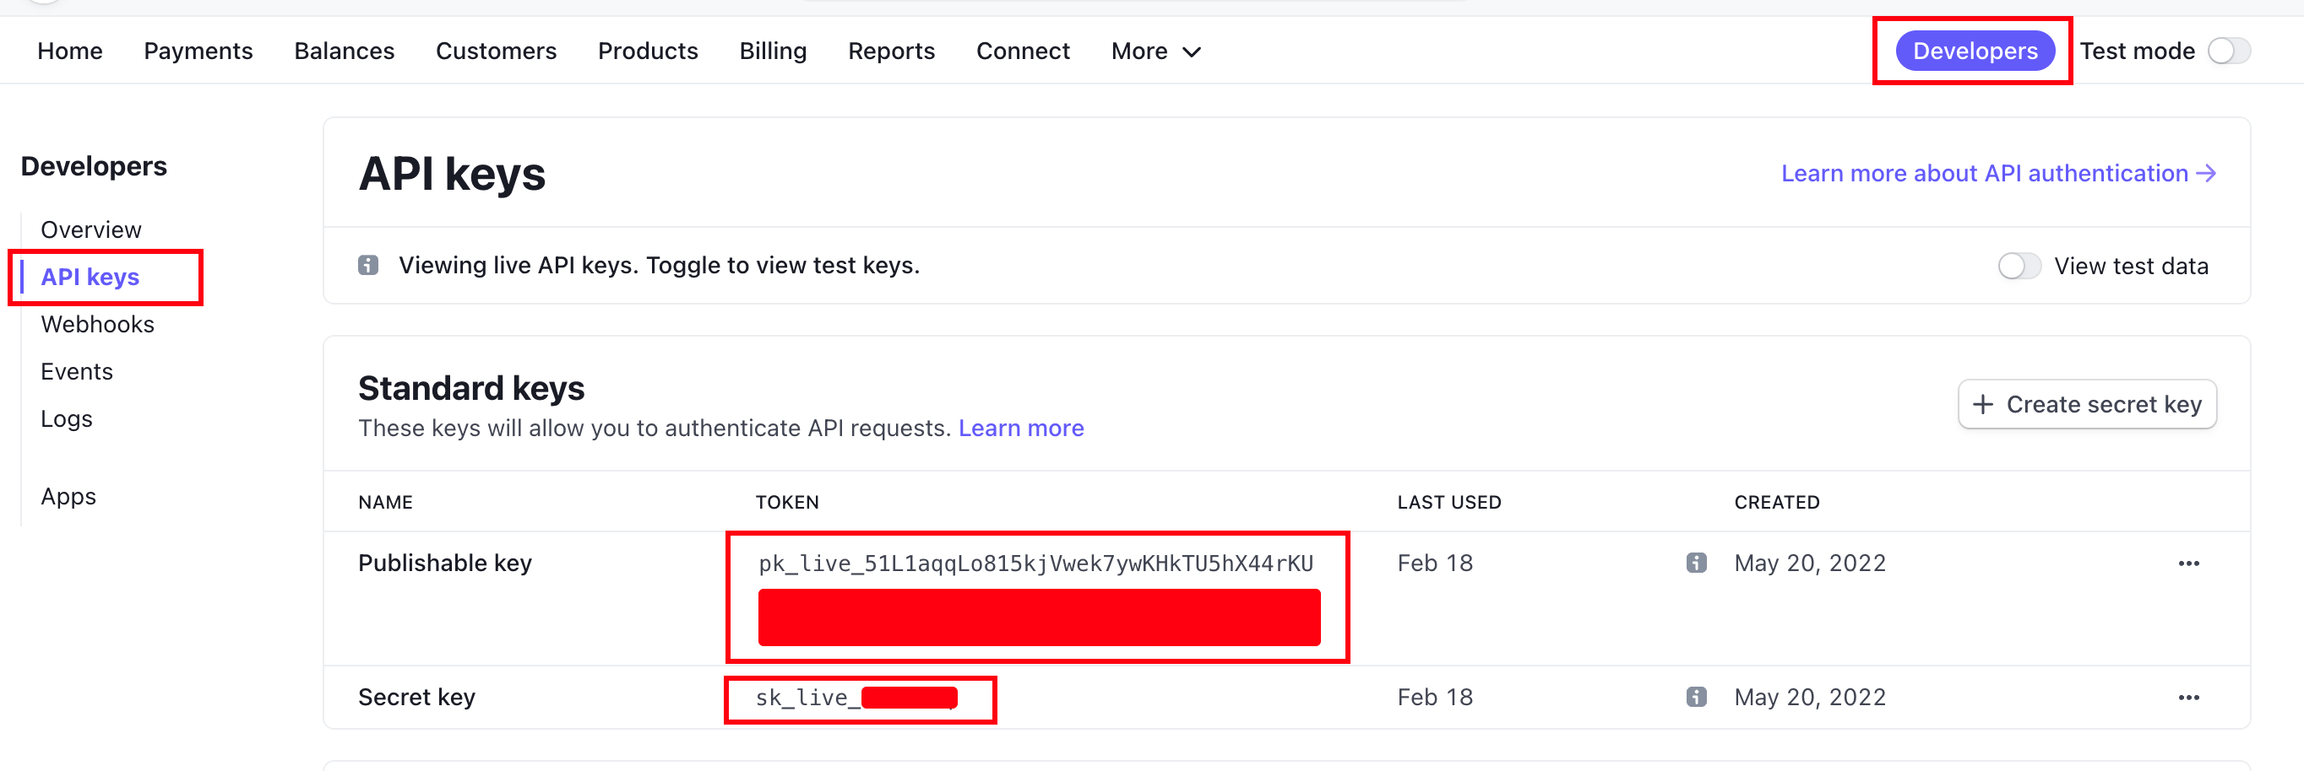
Task: Open Apps in sidebar
Action: click(68, 497)
